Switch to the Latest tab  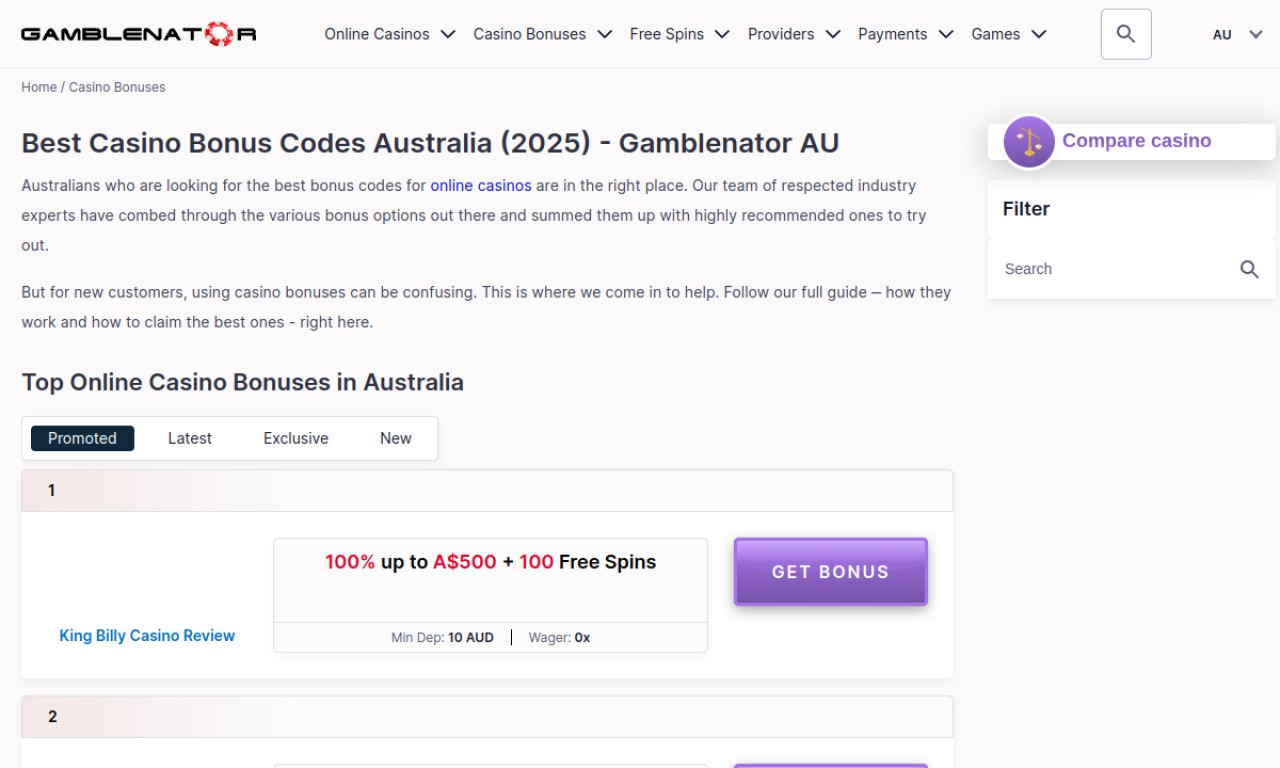(x=190, y=438)
